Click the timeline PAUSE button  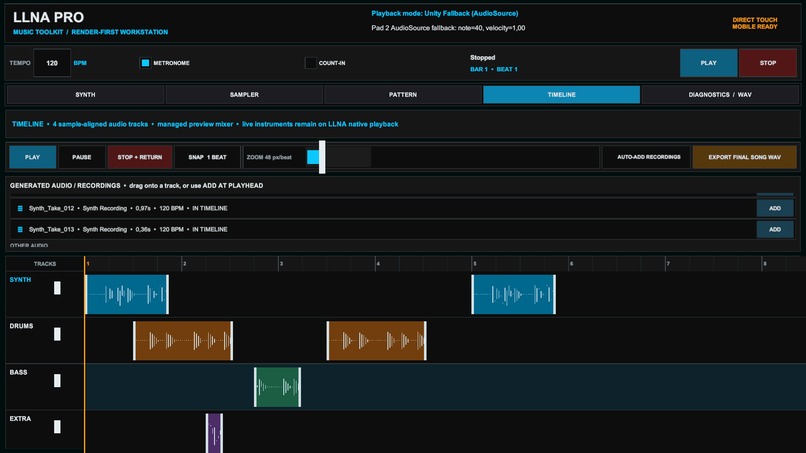82,157
